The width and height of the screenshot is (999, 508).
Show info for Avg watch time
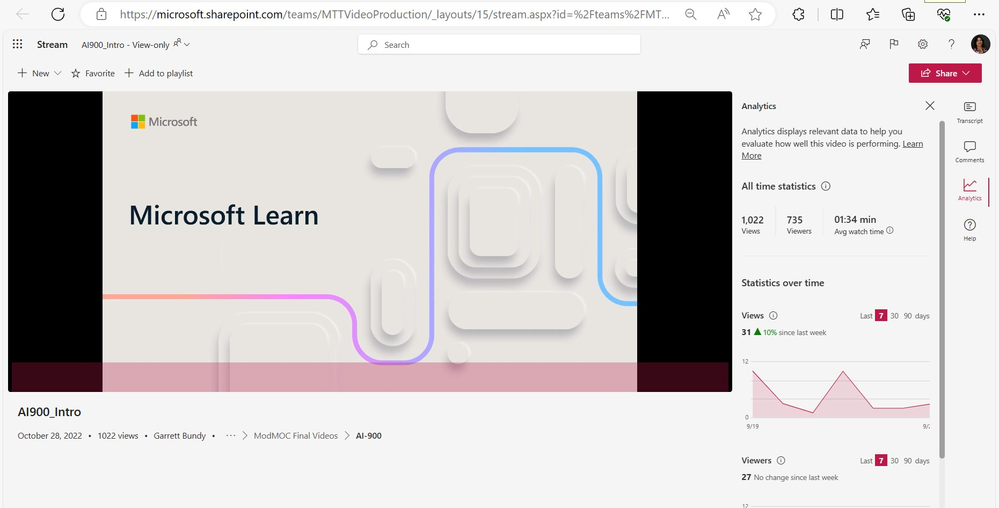[890, 231]
